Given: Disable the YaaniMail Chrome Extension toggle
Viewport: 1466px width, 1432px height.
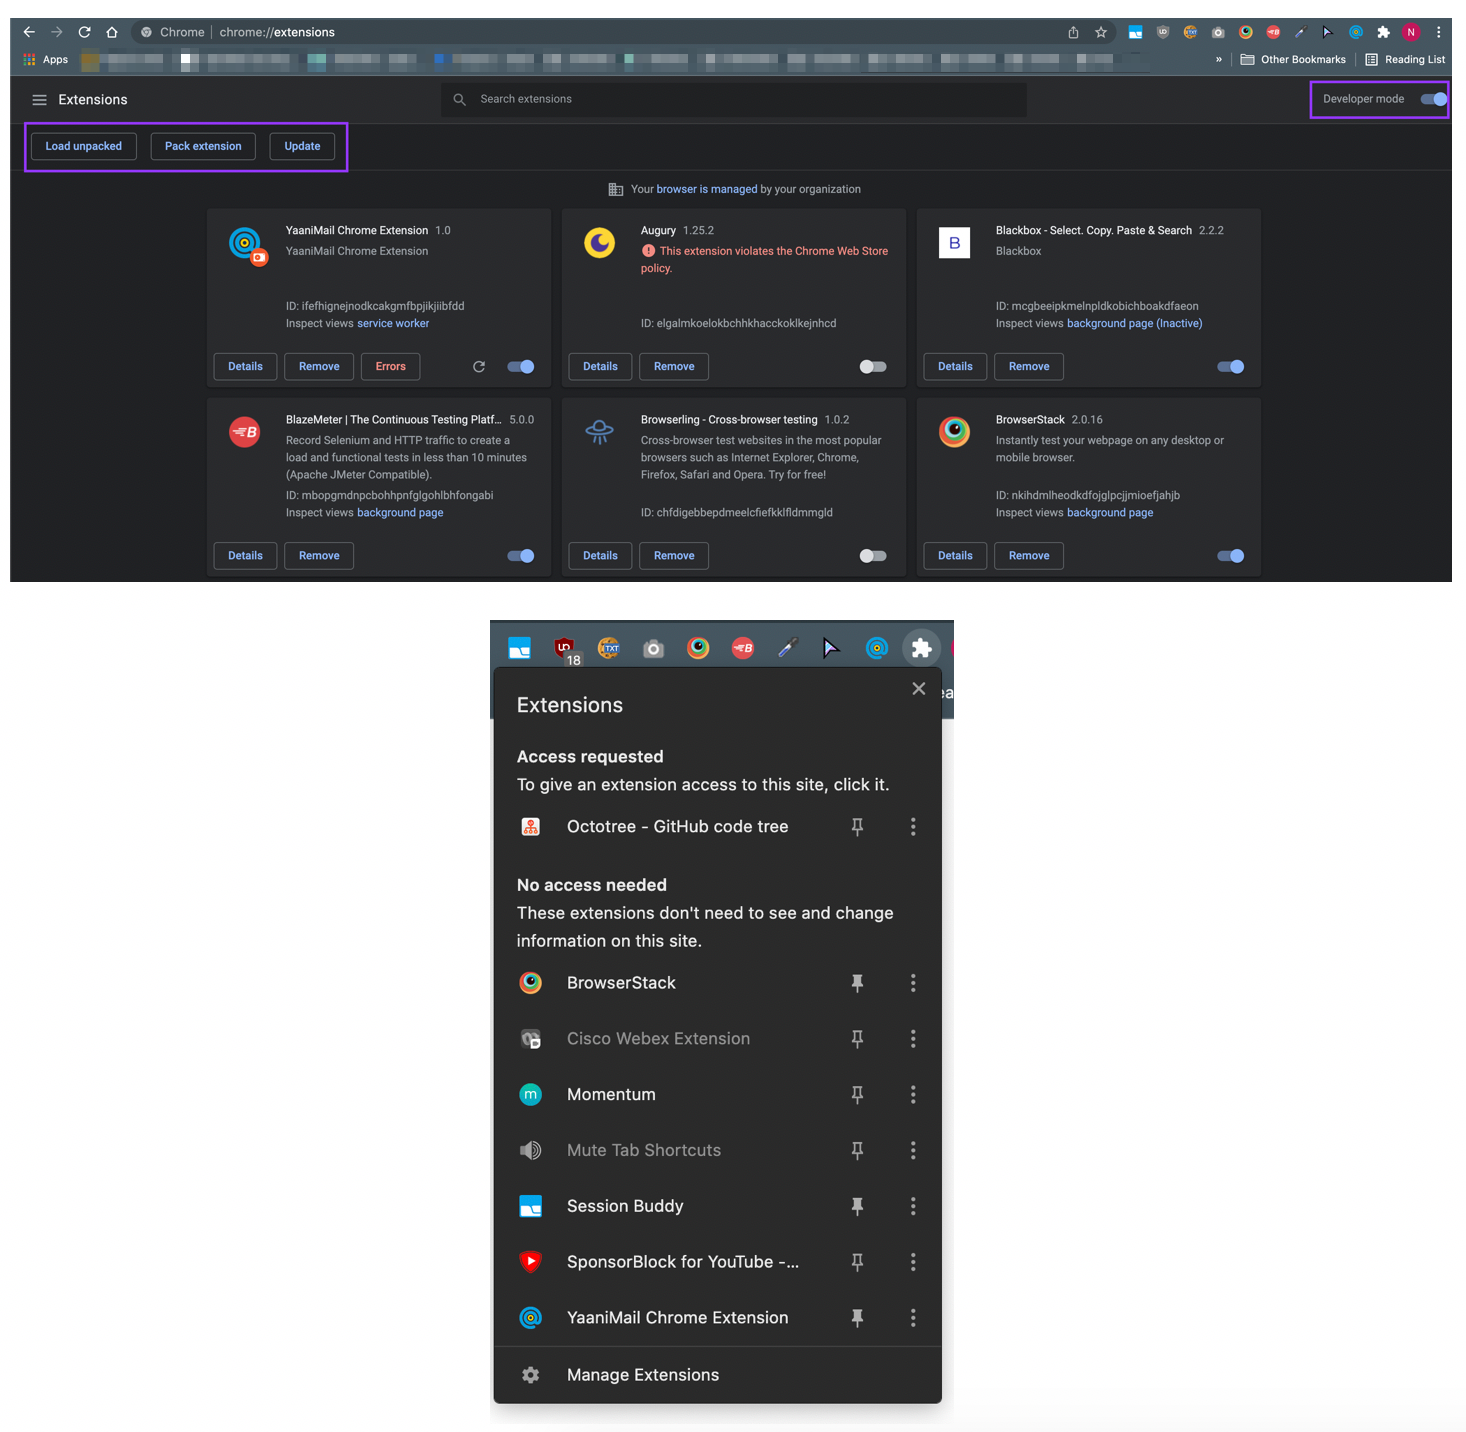Looking at the screenshot, I should click(x=521, y=367).
